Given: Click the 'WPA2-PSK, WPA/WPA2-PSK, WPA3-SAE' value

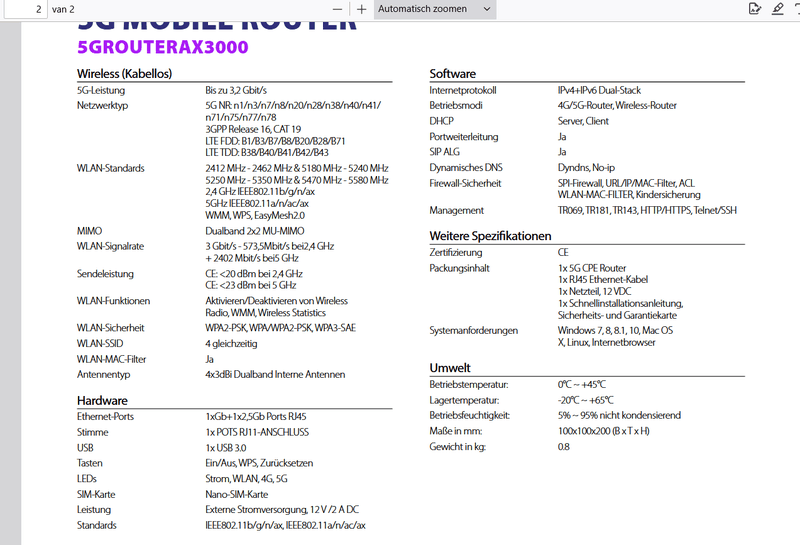Looking at the screenshot, I should click(281, 328).
